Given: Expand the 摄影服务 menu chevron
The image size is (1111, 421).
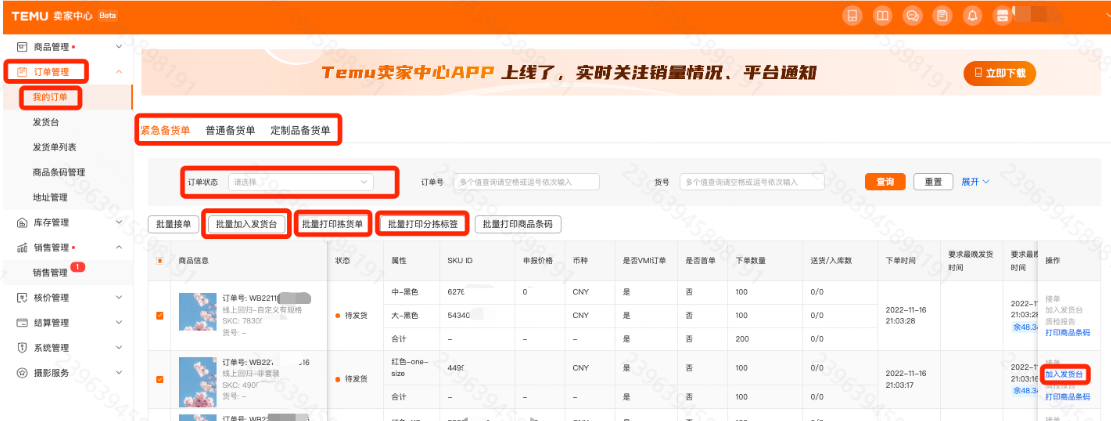Looking at the screenshot, I should coord(119,373).
